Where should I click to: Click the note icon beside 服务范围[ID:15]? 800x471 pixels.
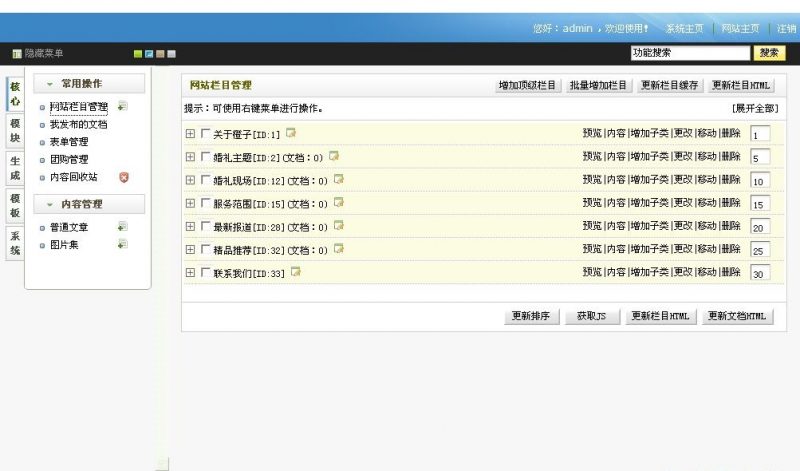pos(339,203)
